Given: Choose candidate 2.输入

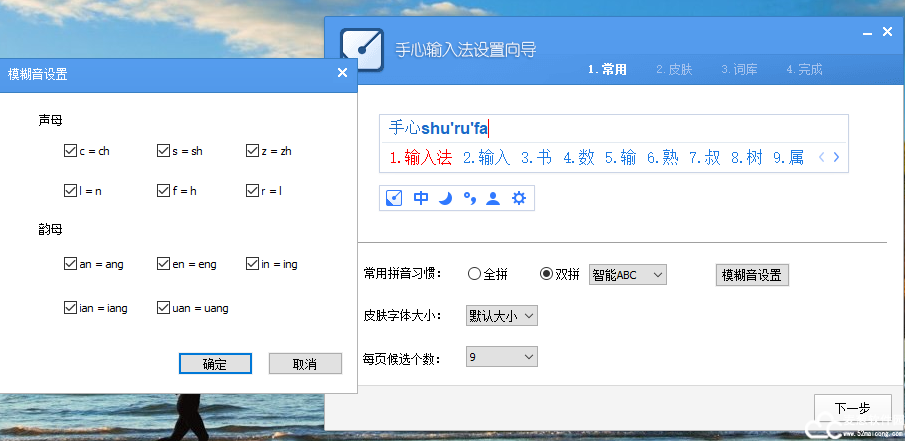Looking at the screenshot, I should (487, 158).
